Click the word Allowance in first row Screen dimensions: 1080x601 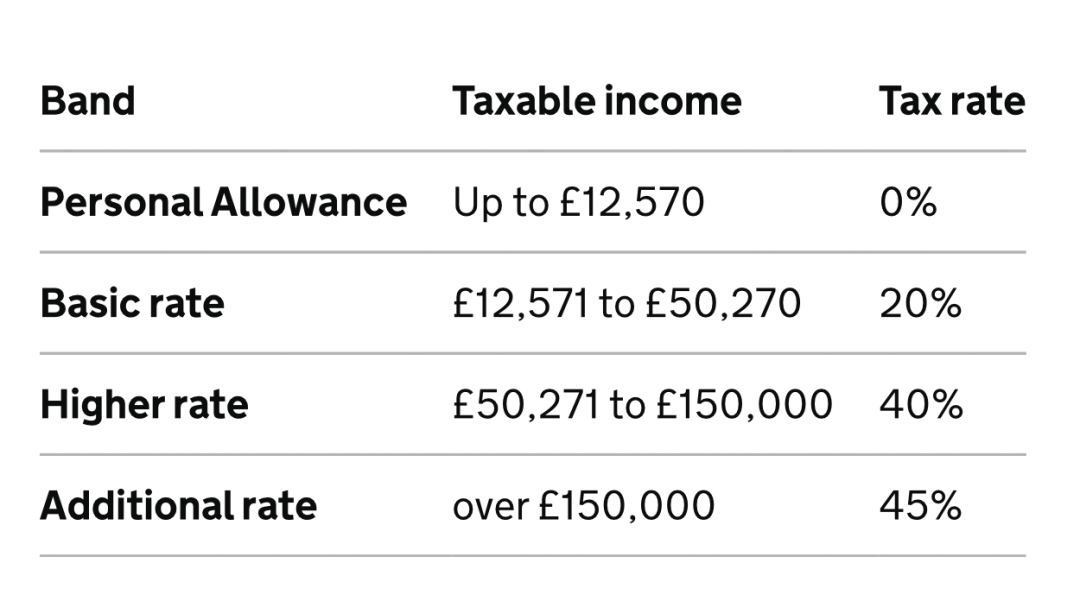coord(309,202)
